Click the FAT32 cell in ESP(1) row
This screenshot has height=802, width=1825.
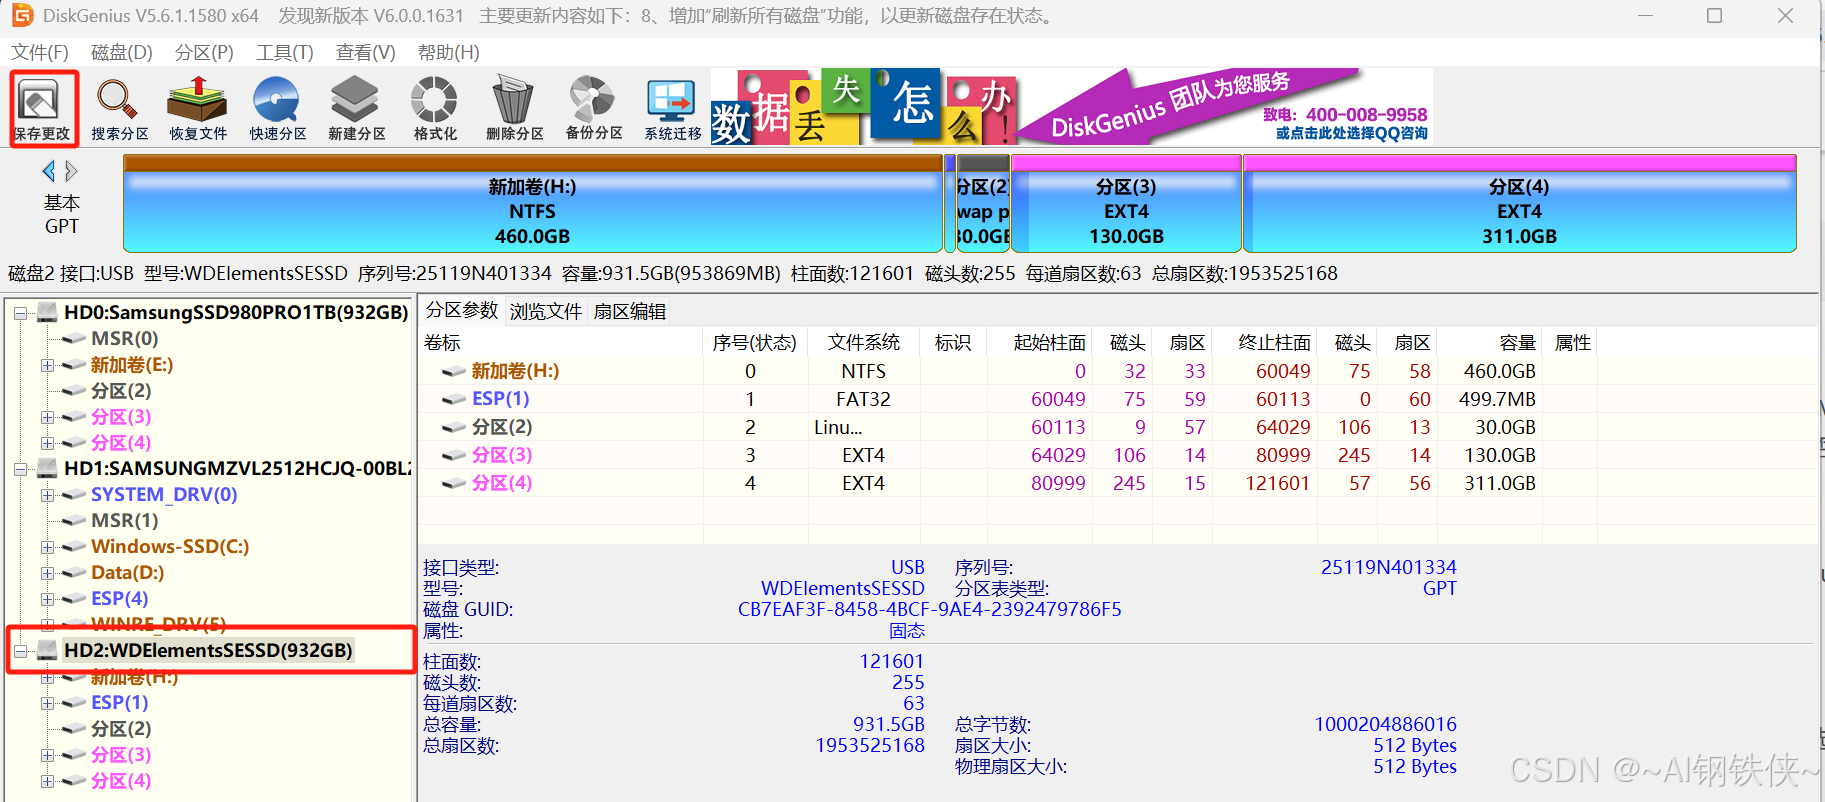click(x=864, y=399)
